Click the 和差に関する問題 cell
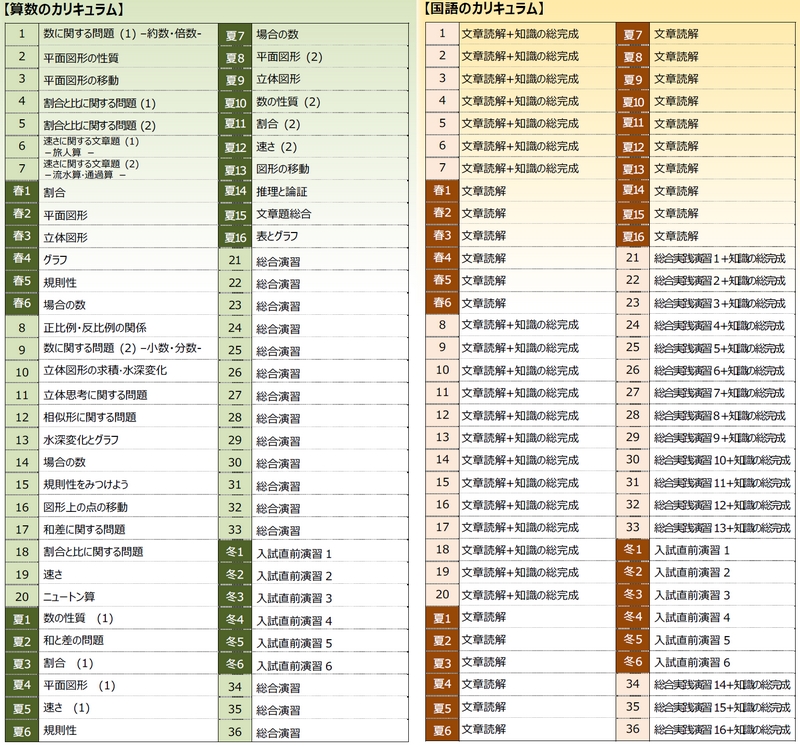 [x=84, y=530]
